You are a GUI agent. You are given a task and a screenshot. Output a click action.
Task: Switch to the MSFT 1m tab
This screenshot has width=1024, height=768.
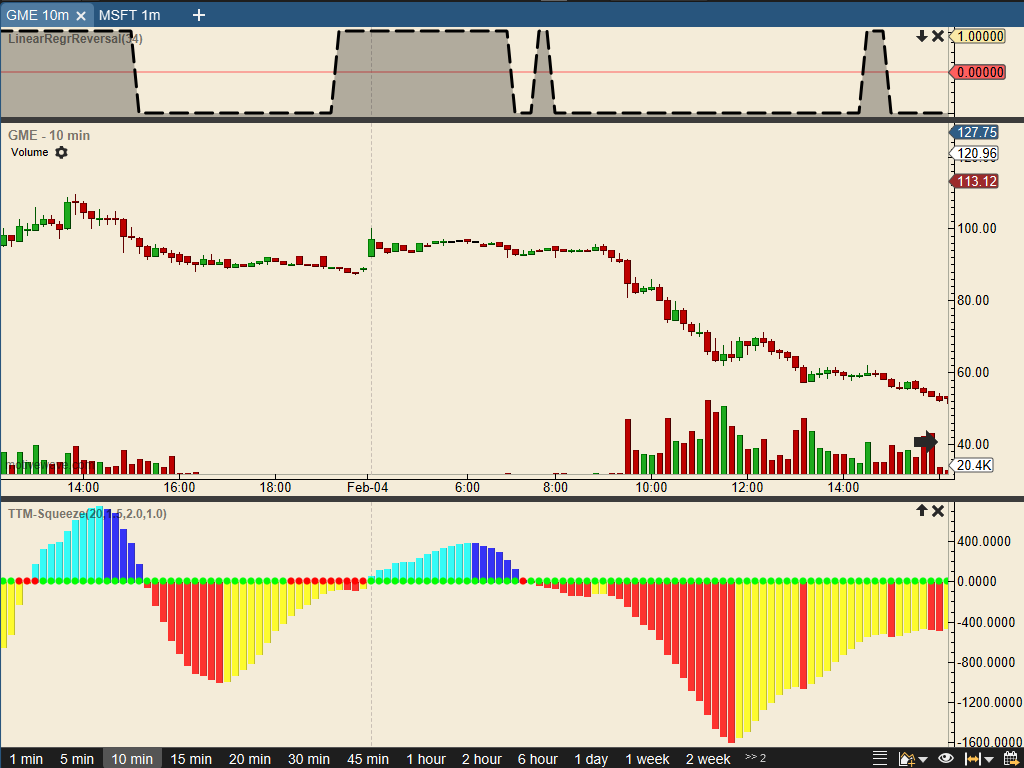point(132,15)
